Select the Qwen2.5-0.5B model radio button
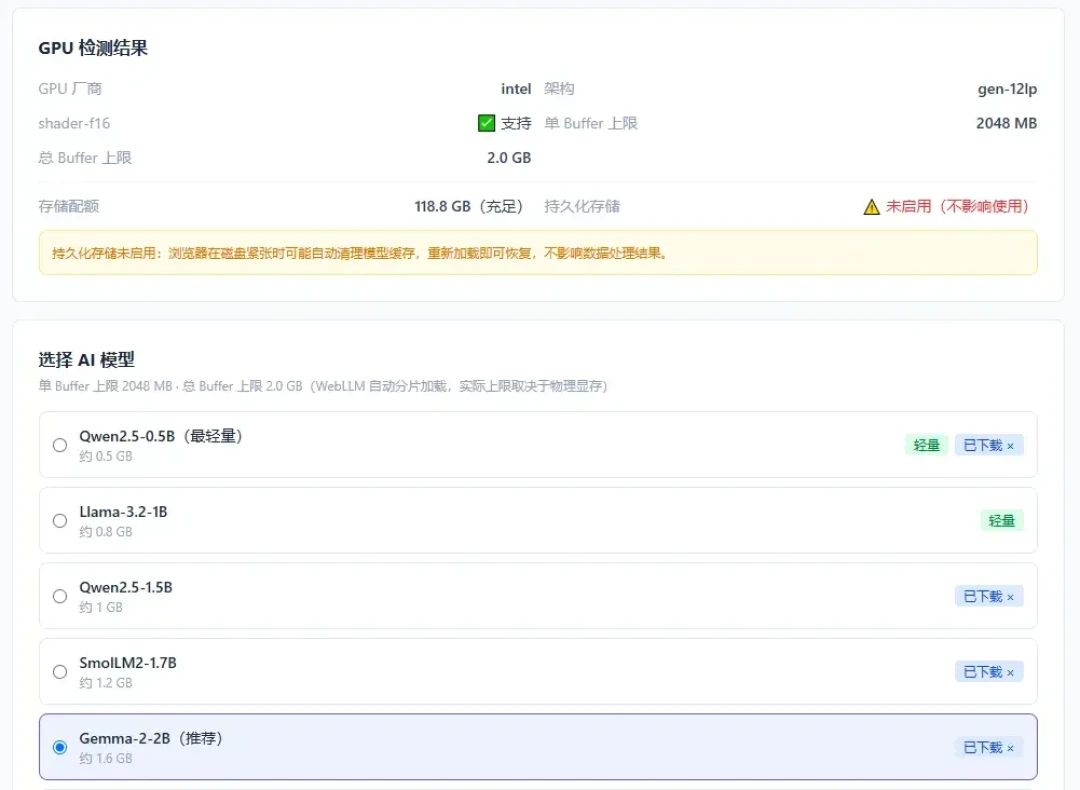This screenshot has width=1080, height=790. pos(60,445)
